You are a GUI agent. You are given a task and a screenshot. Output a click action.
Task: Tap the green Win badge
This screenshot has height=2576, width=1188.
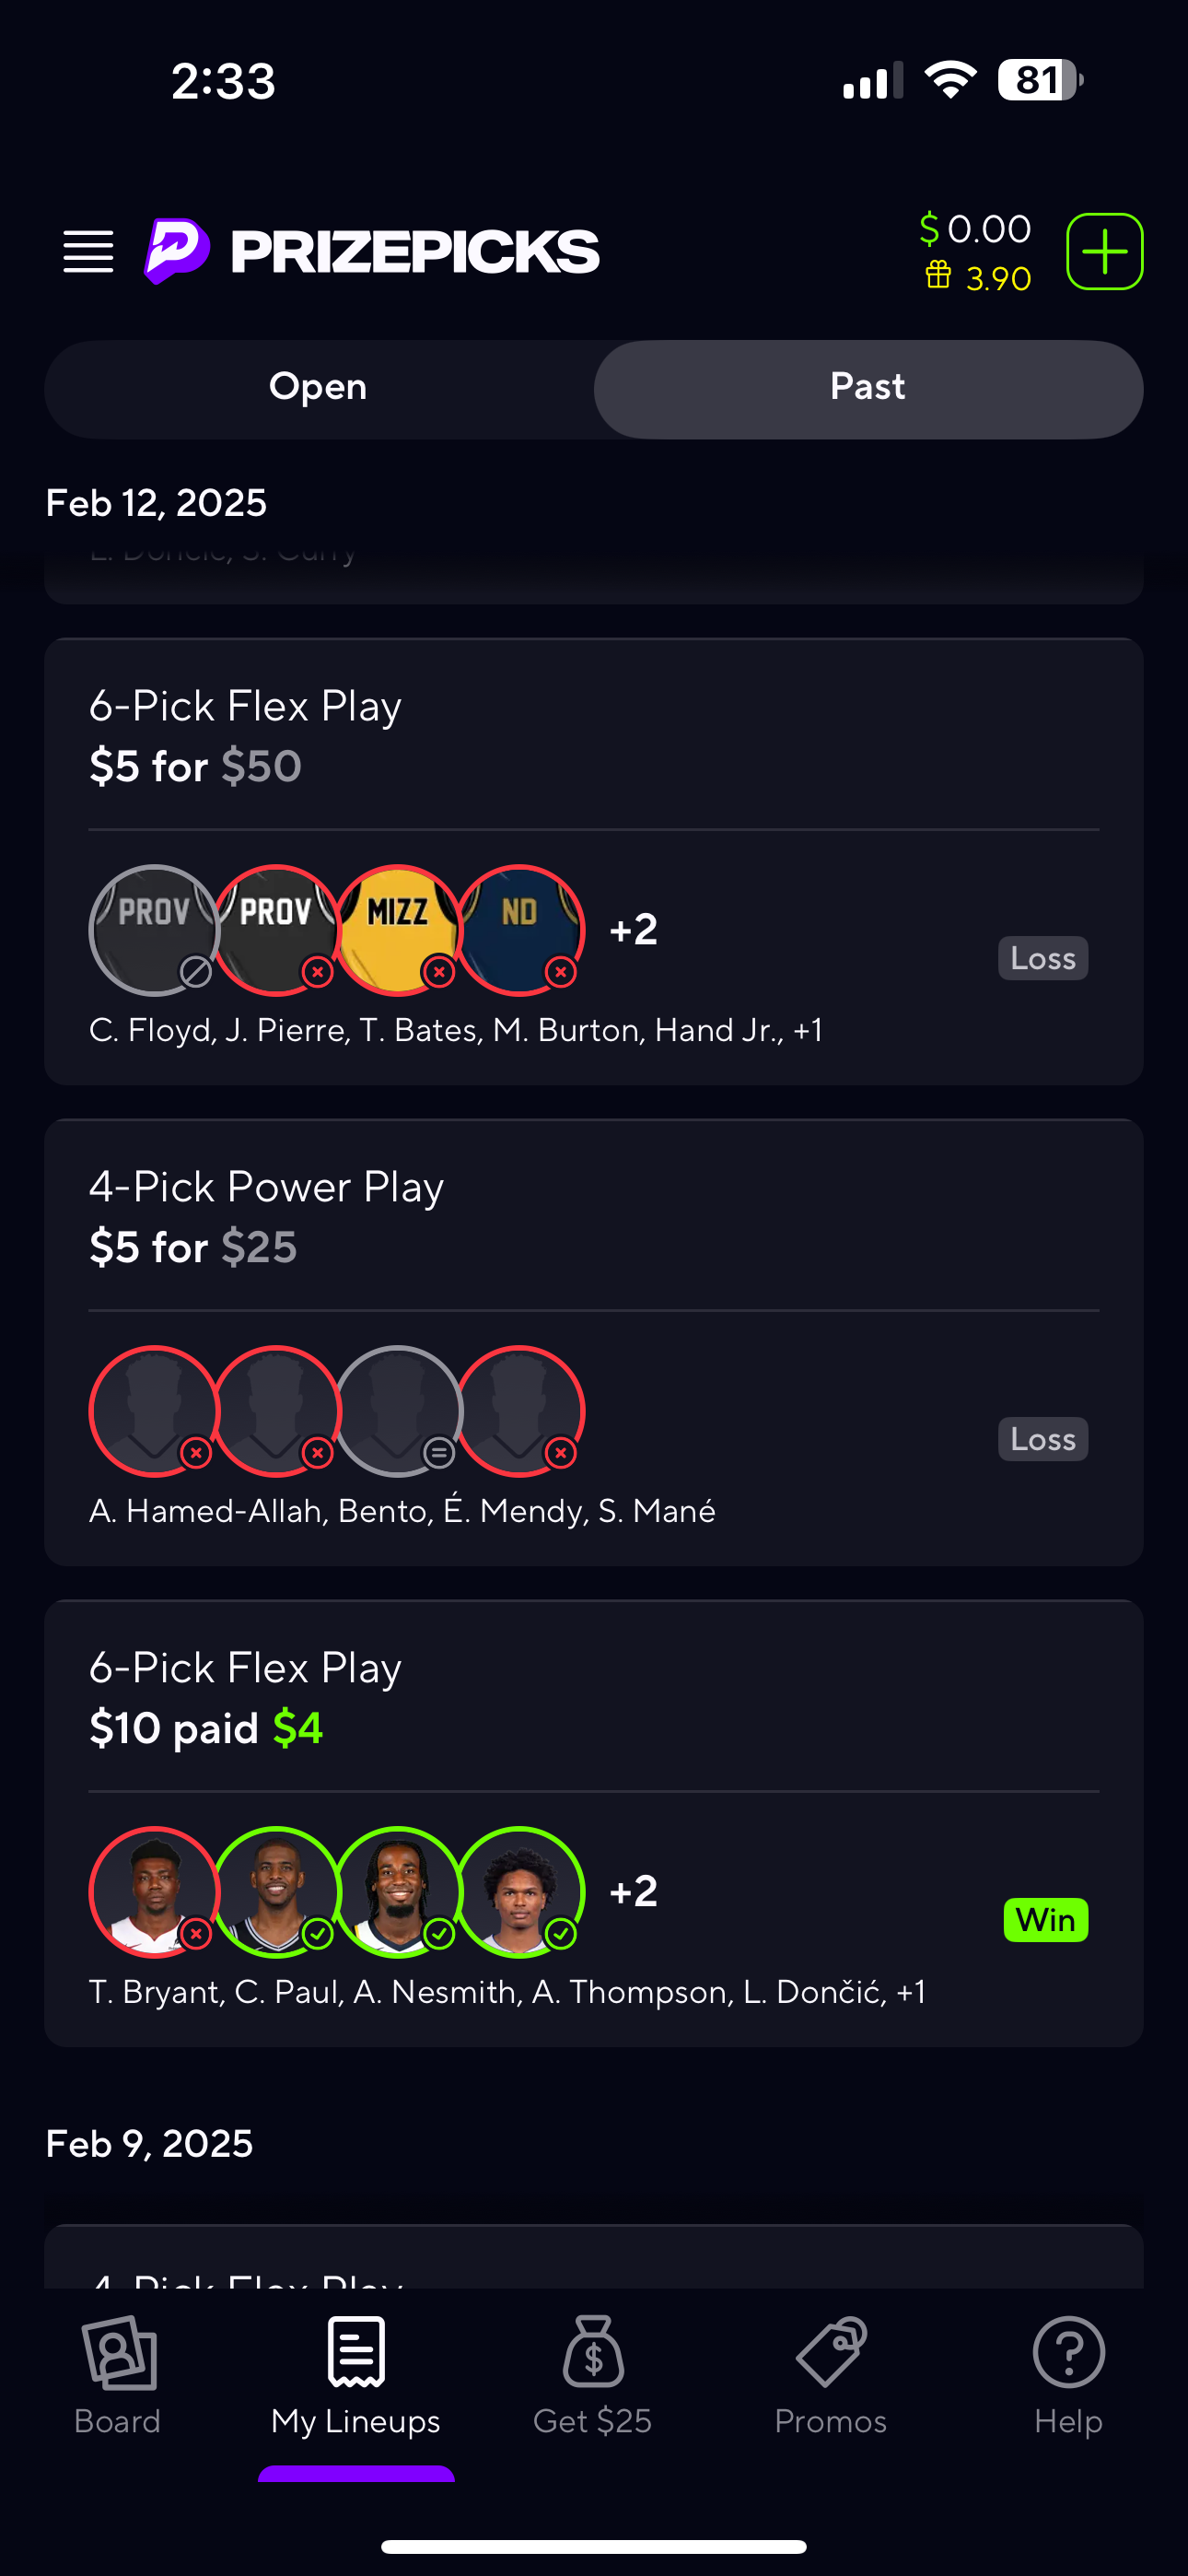tap(1045, 1920)
